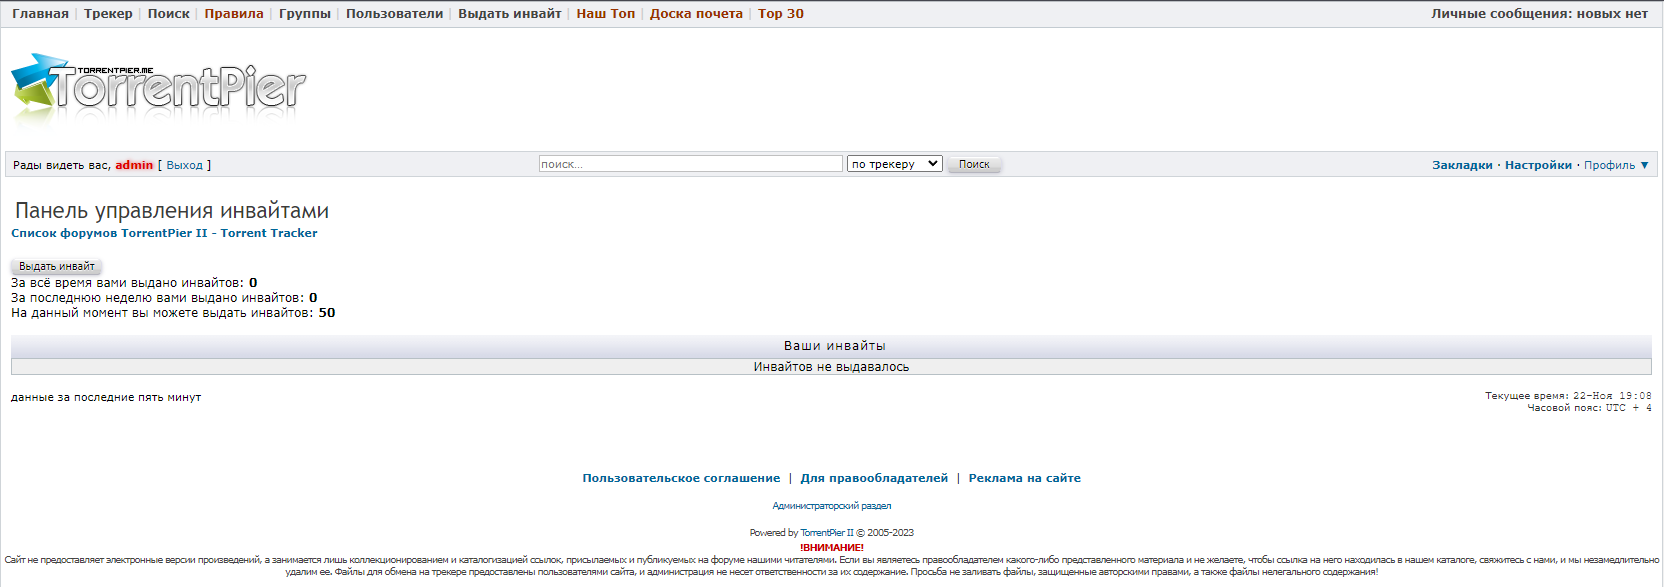
Task: Open the Правила page link
Action: (x=234, y=14)
